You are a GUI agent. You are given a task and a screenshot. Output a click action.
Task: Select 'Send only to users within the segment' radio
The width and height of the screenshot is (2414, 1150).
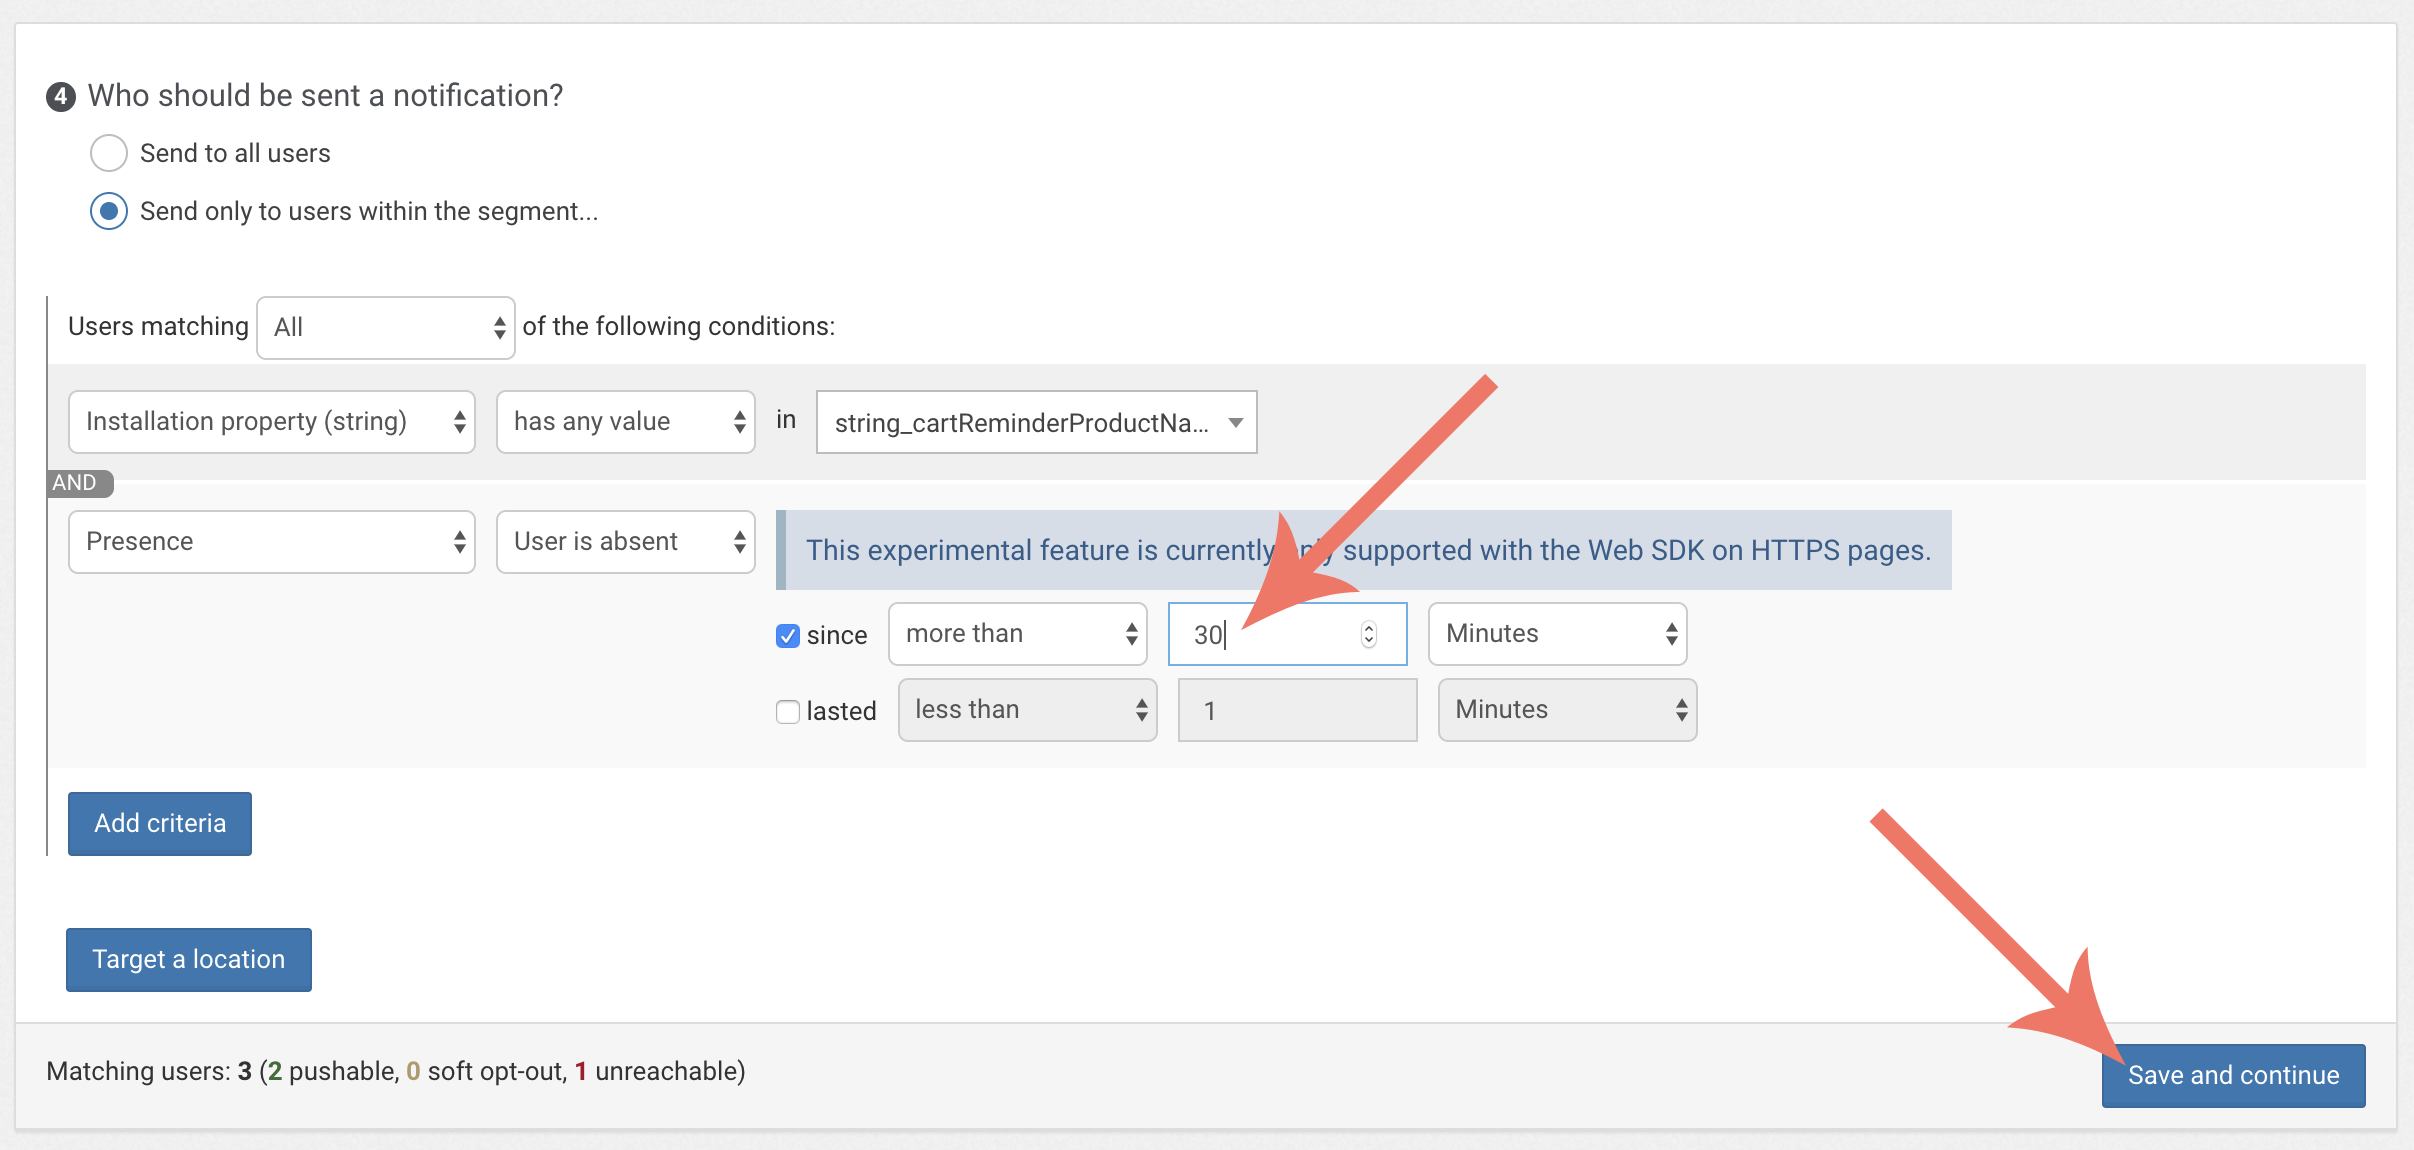[x=109, y=211]
